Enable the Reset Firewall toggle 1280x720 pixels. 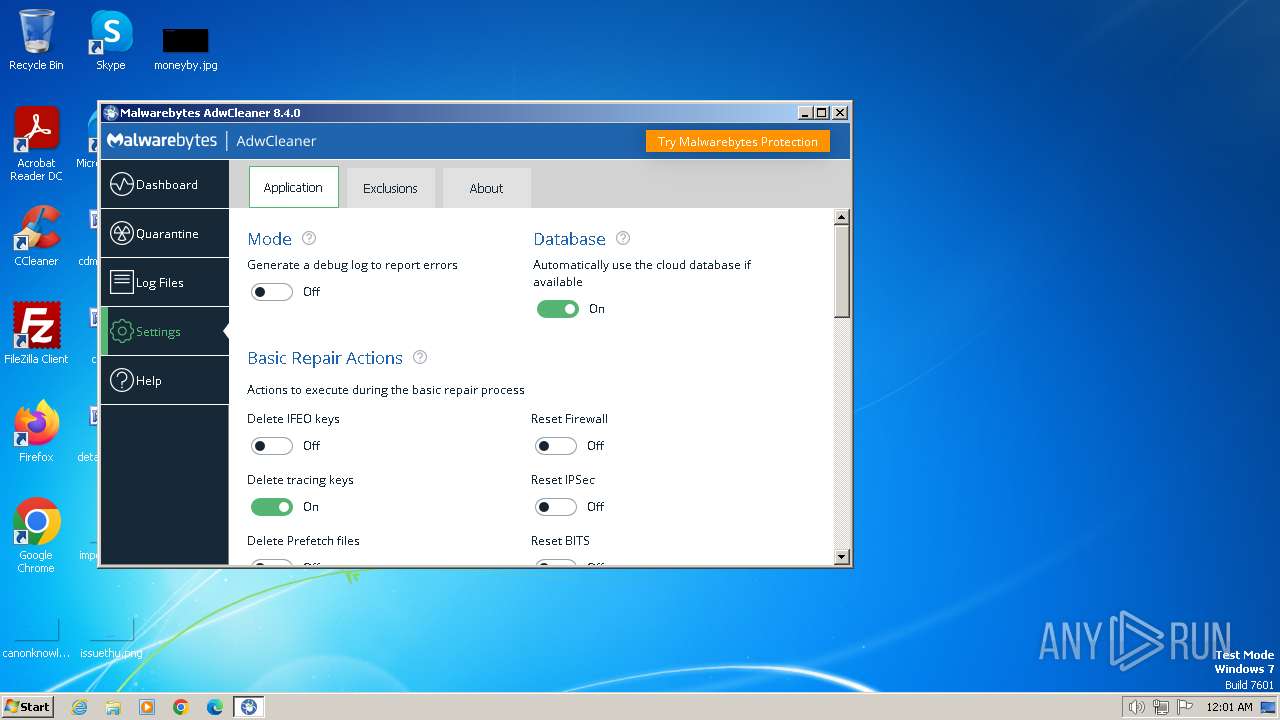pos(556,446)
